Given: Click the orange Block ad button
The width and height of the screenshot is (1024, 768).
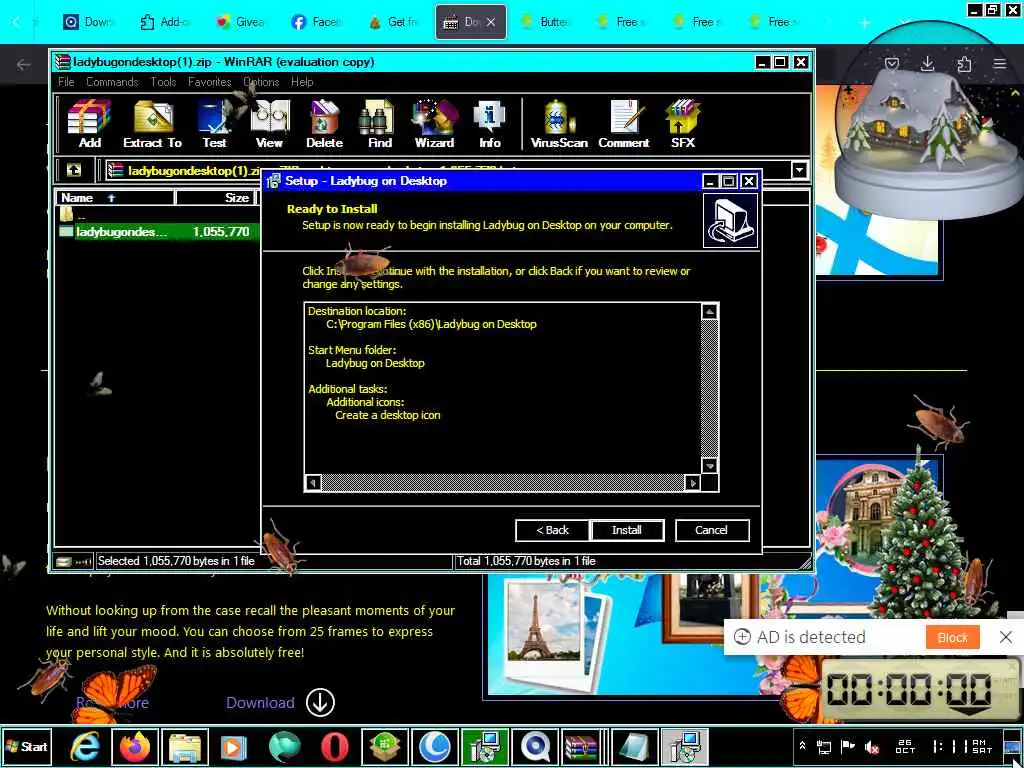Looking at the screenshot, I should pos(953,637).
